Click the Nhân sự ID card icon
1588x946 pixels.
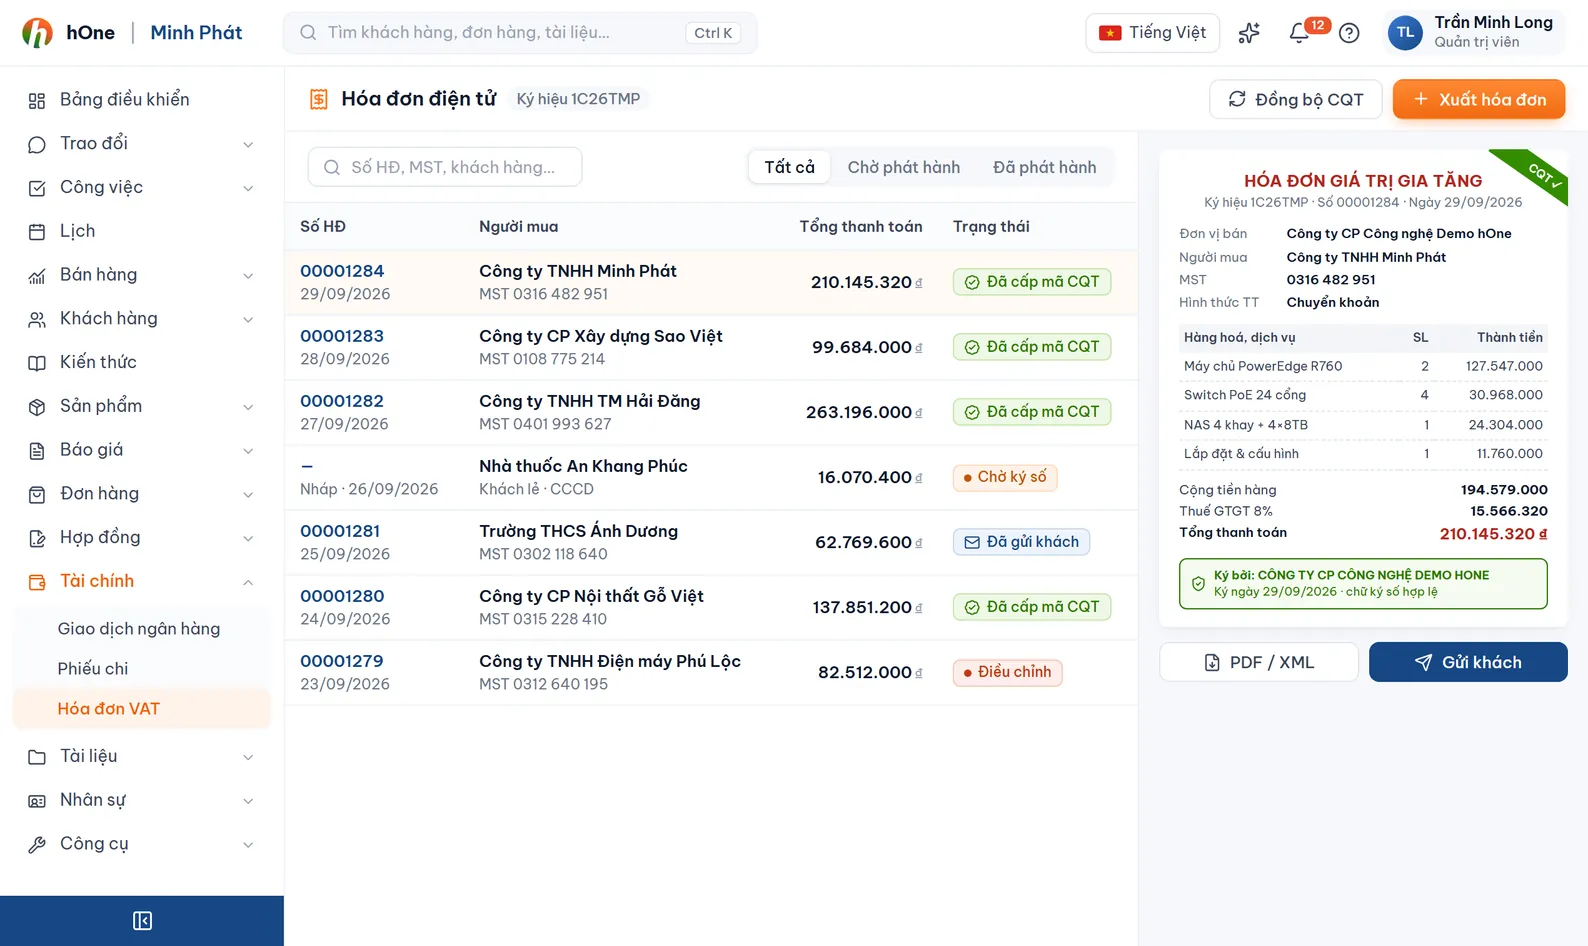(37, 801)
